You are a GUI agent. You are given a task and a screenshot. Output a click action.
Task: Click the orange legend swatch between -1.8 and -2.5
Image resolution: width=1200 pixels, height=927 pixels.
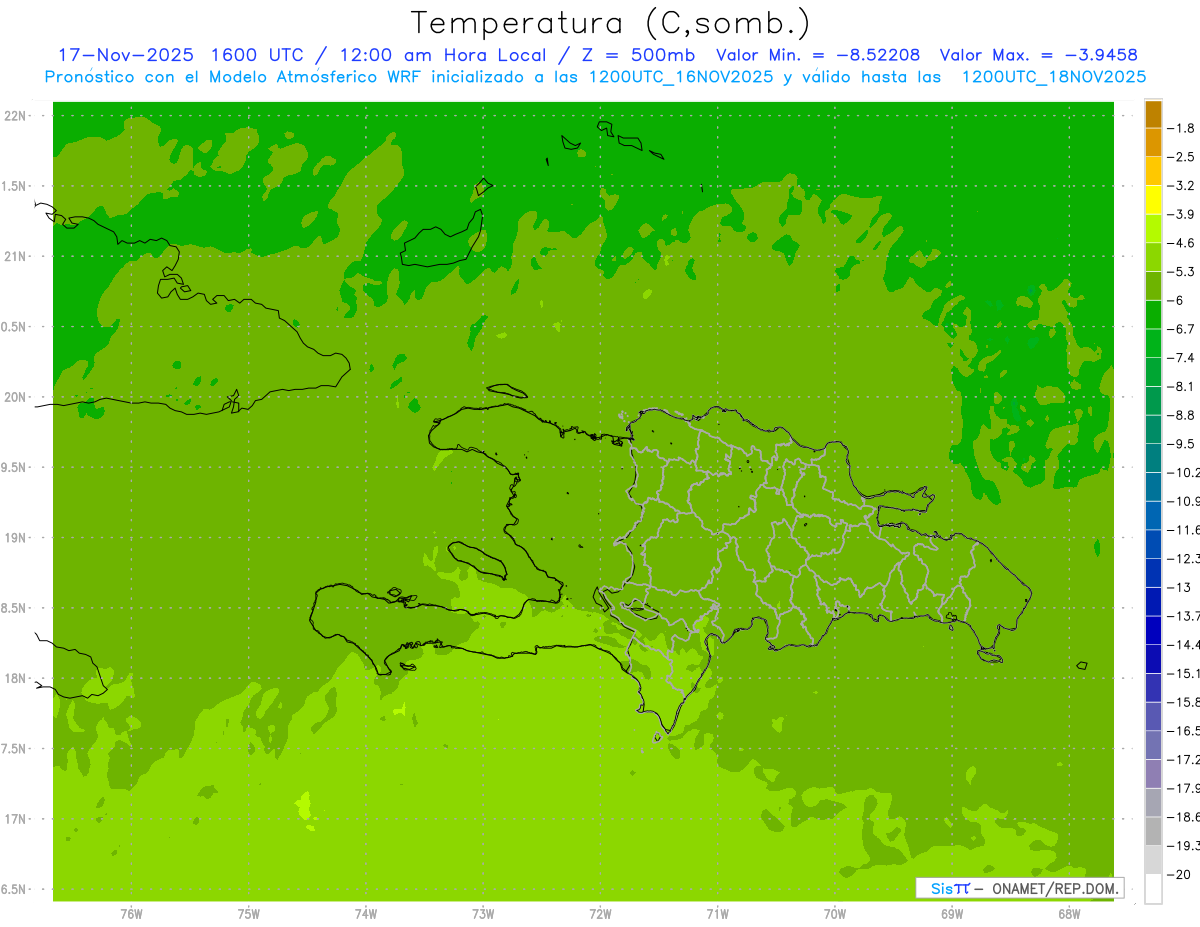coord(1153,142)
